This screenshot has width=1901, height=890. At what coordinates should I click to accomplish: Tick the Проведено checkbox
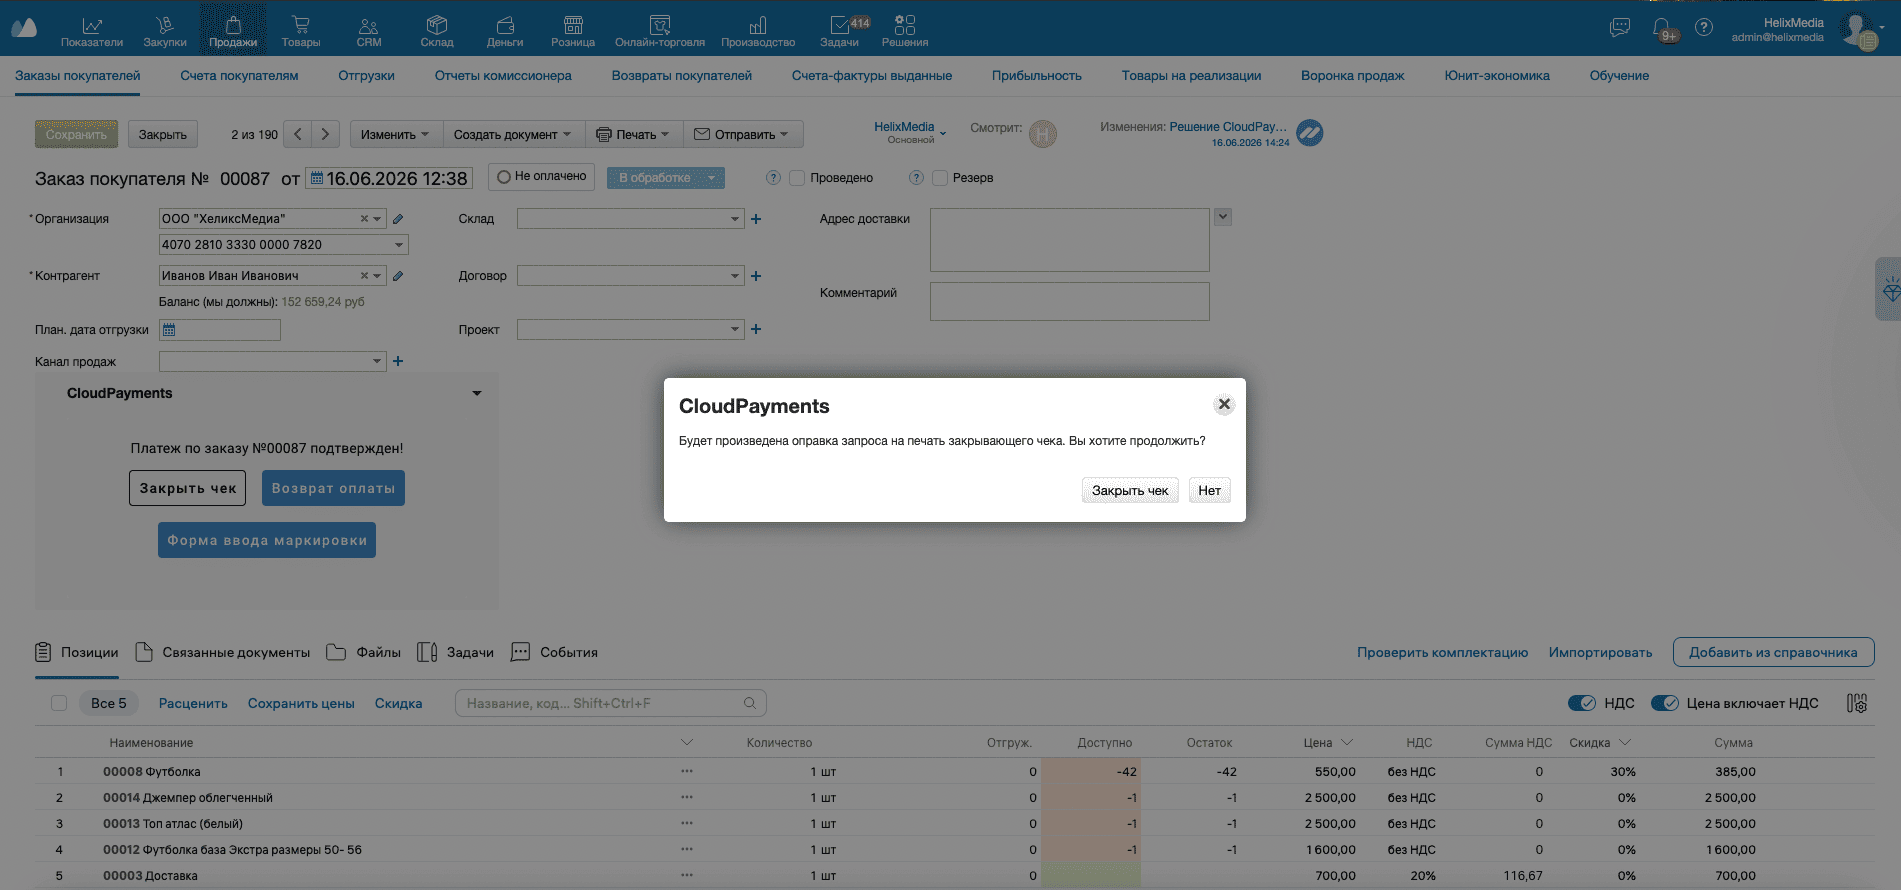pos(797,178)
